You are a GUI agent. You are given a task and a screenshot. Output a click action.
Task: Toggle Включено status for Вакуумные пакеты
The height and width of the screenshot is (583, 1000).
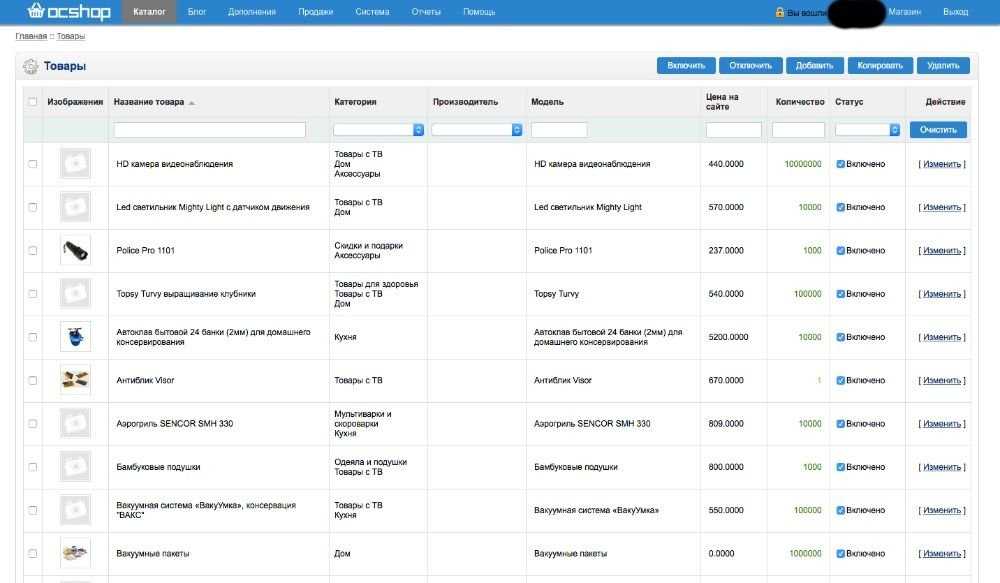coord(841,554)
